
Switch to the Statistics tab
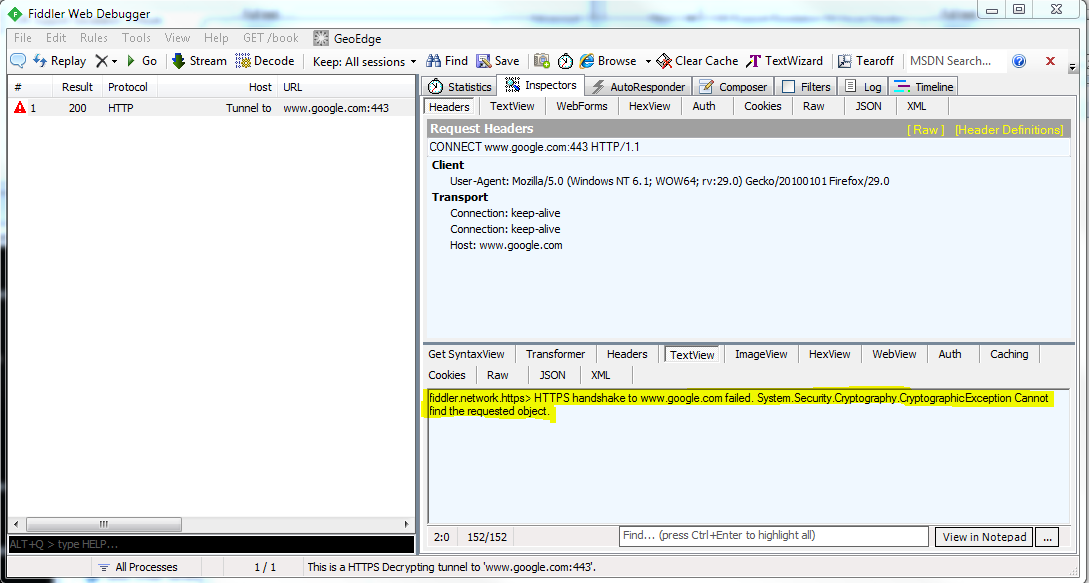pos(460,87)
